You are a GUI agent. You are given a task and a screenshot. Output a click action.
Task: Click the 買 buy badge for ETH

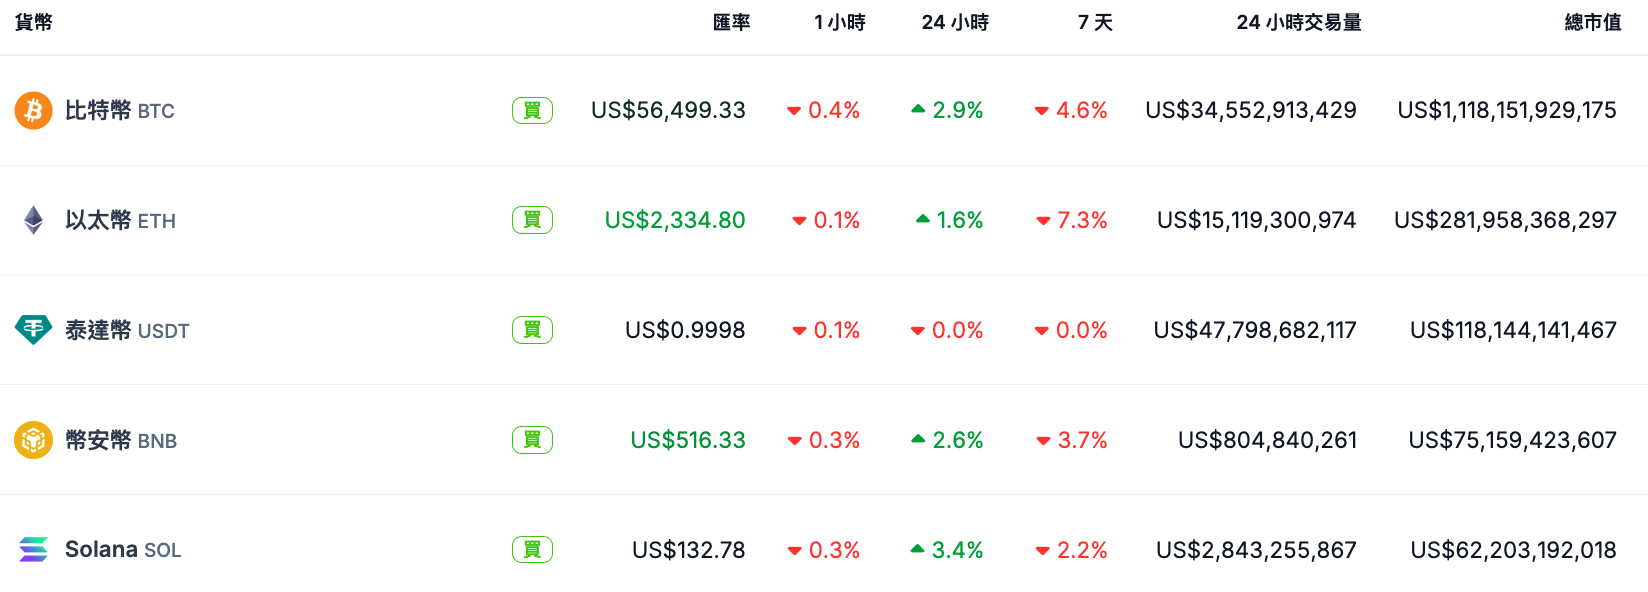tap(532, 220)
